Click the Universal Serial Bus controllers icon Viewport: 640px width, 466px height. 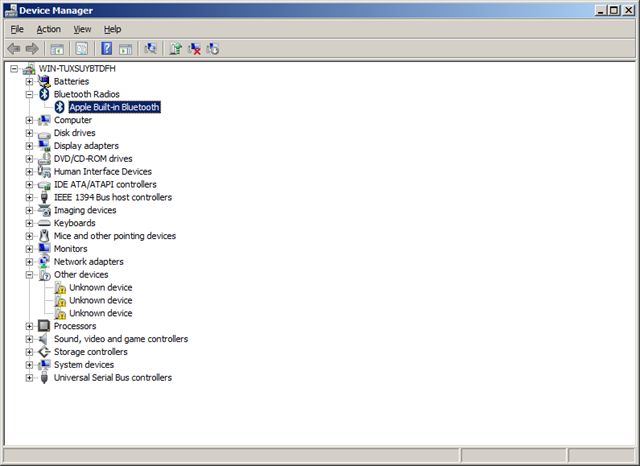44,377
